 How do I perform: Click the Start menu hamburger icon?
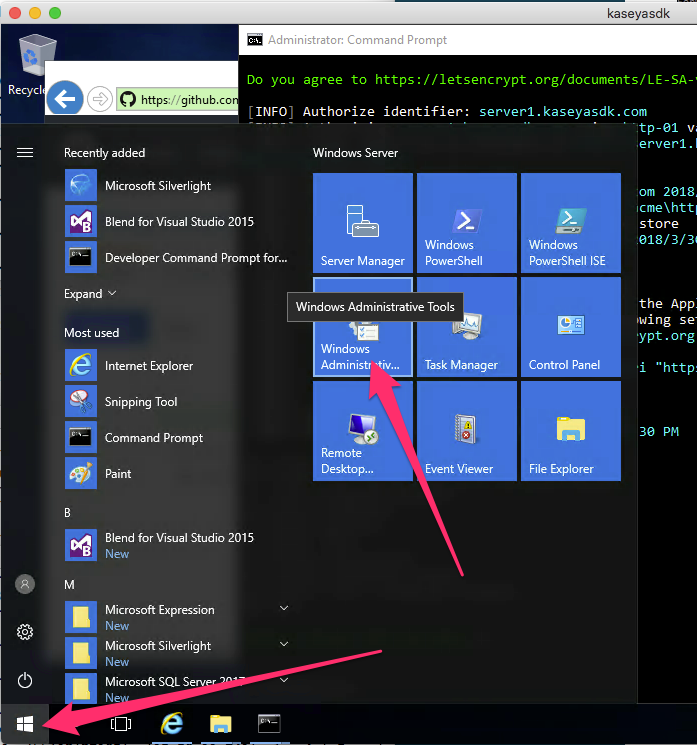tap(25, 153)
